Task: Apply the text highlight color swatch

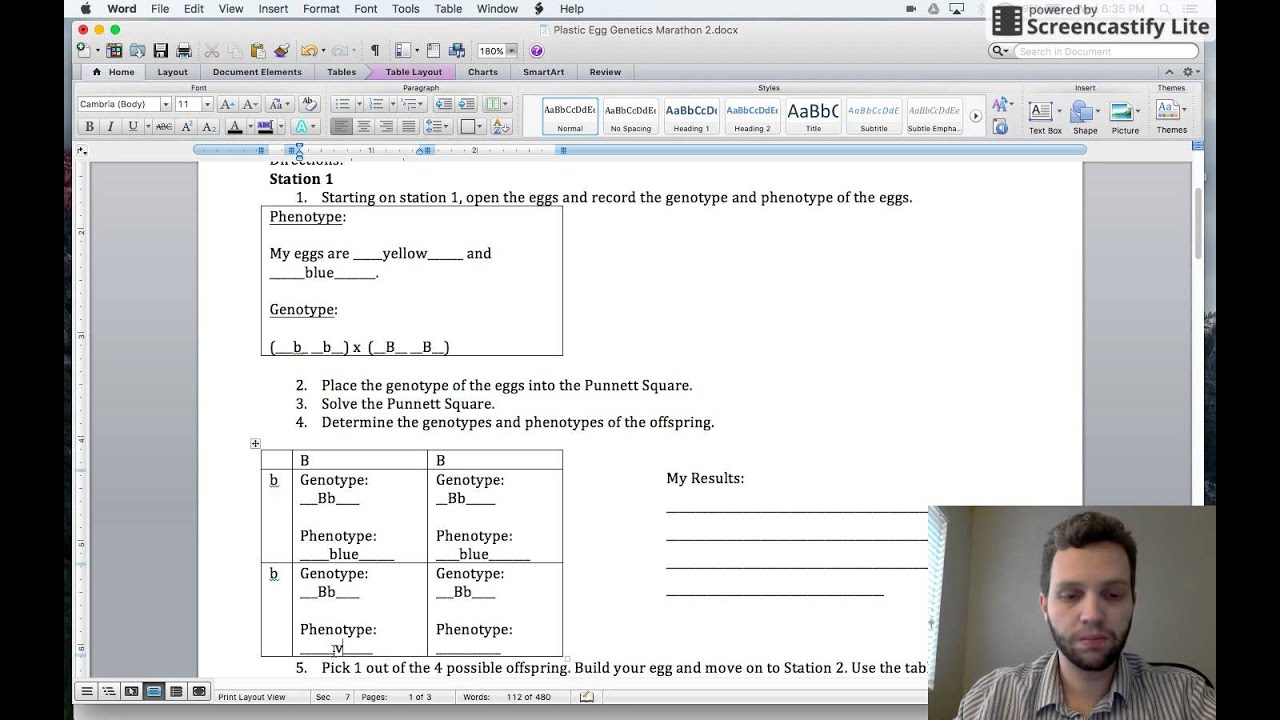Action: (x=265, y=127)
